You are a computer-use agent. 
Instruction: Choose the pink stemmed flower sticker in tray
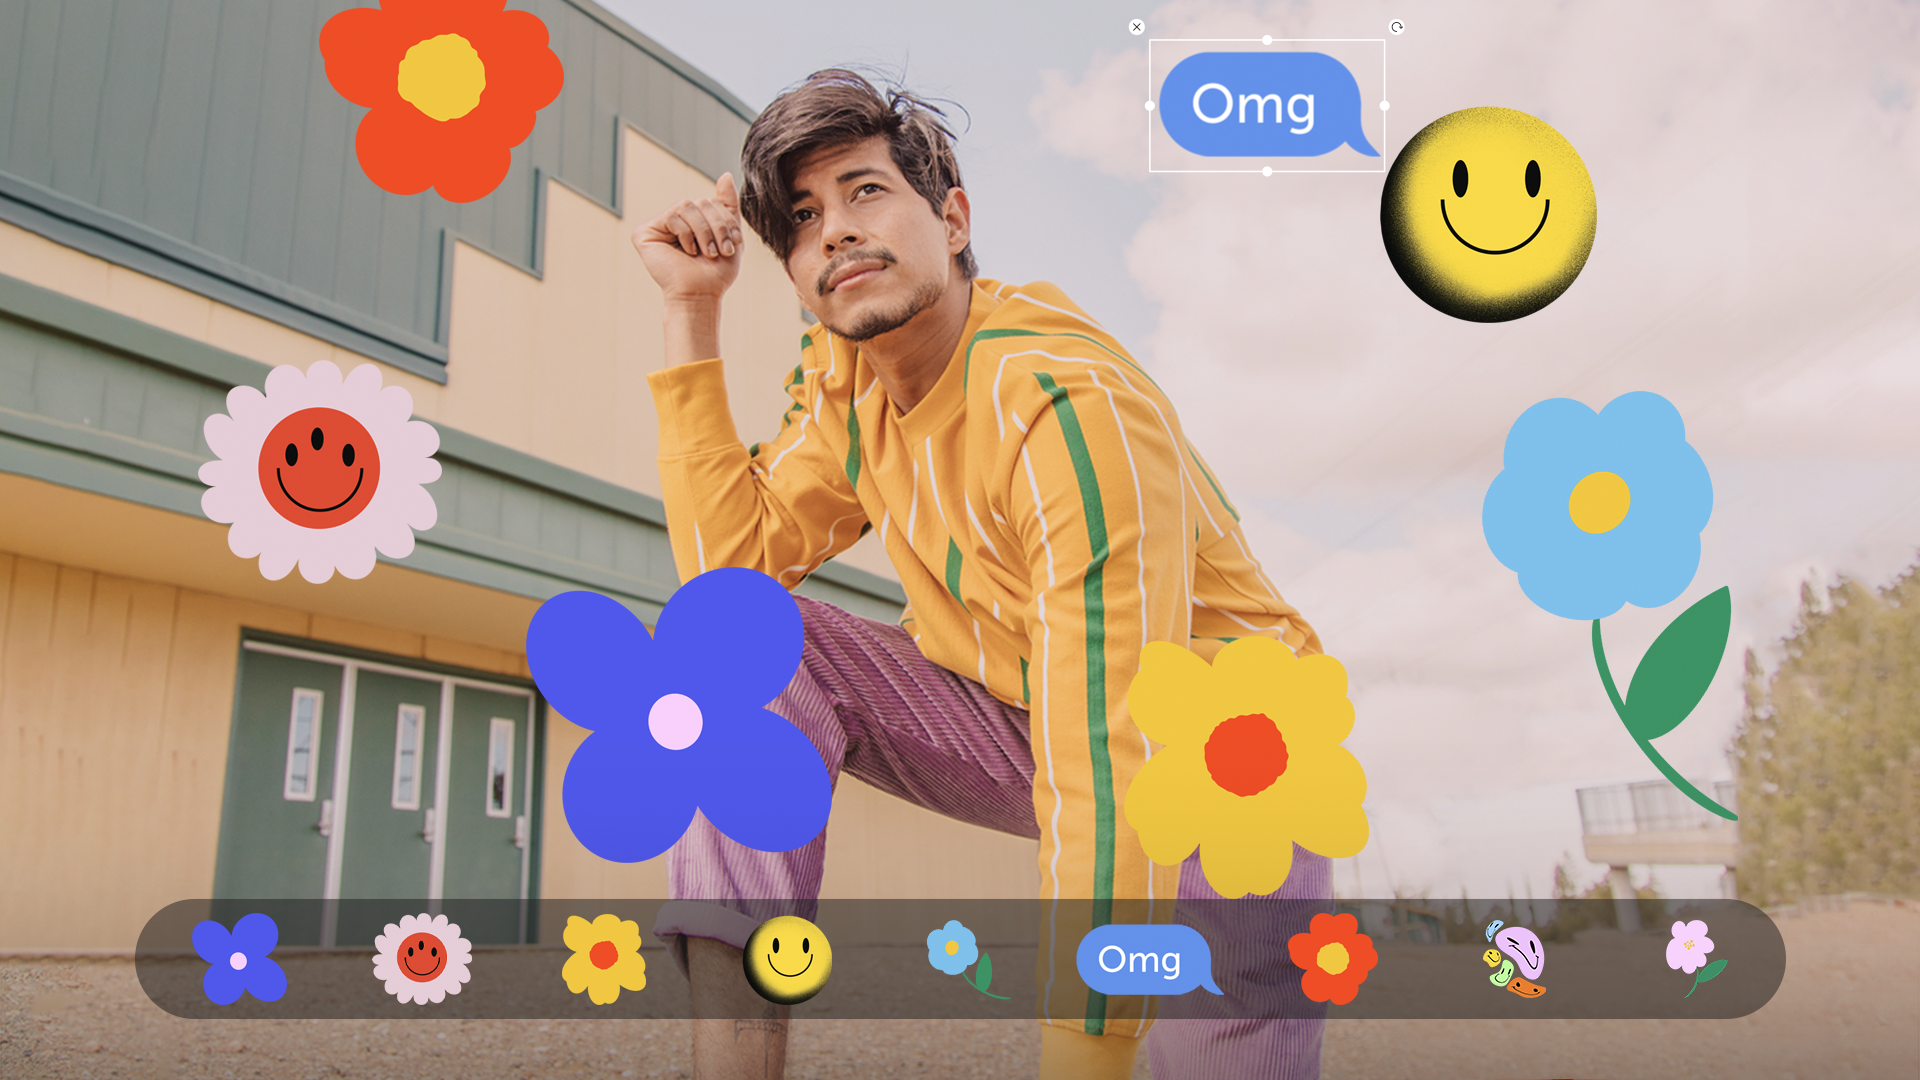coord(1695,958)
